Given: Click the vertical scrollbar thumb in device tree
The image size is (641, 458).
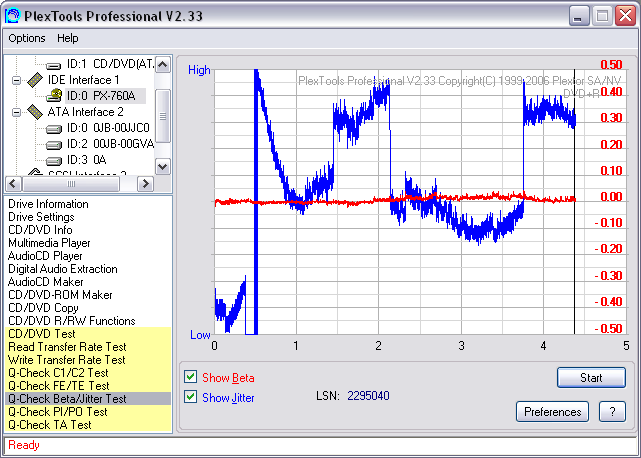Looking at the screenshot, I should (x=163, y=116).
